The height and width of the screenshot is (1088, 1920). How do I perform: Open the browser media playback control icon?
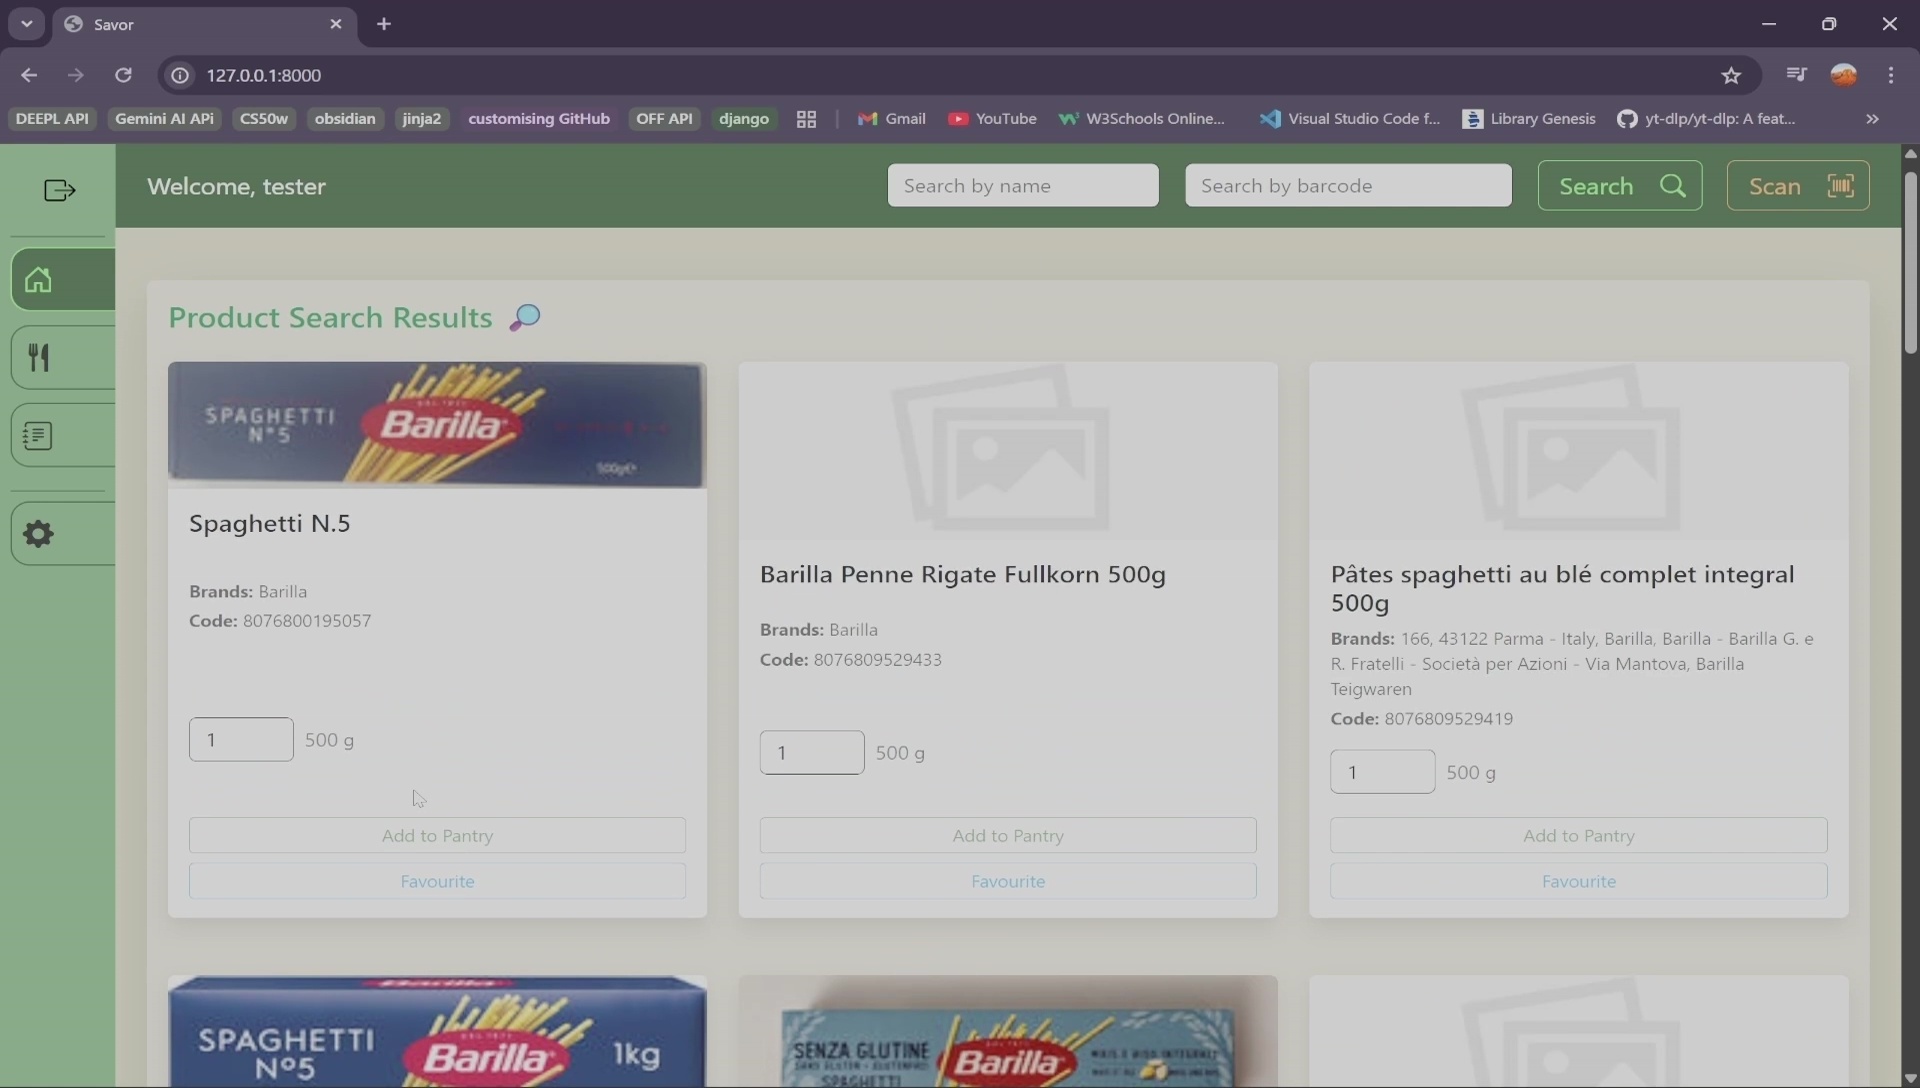[1796, 75]
